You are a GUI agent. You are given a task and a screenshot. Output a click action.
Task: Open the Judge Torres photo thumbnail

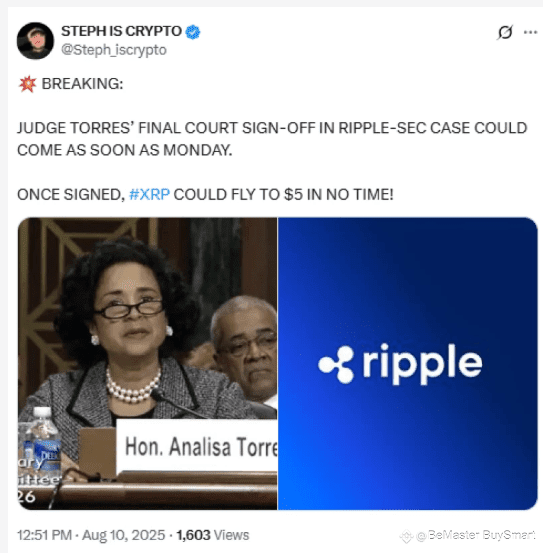click(147, 364)
